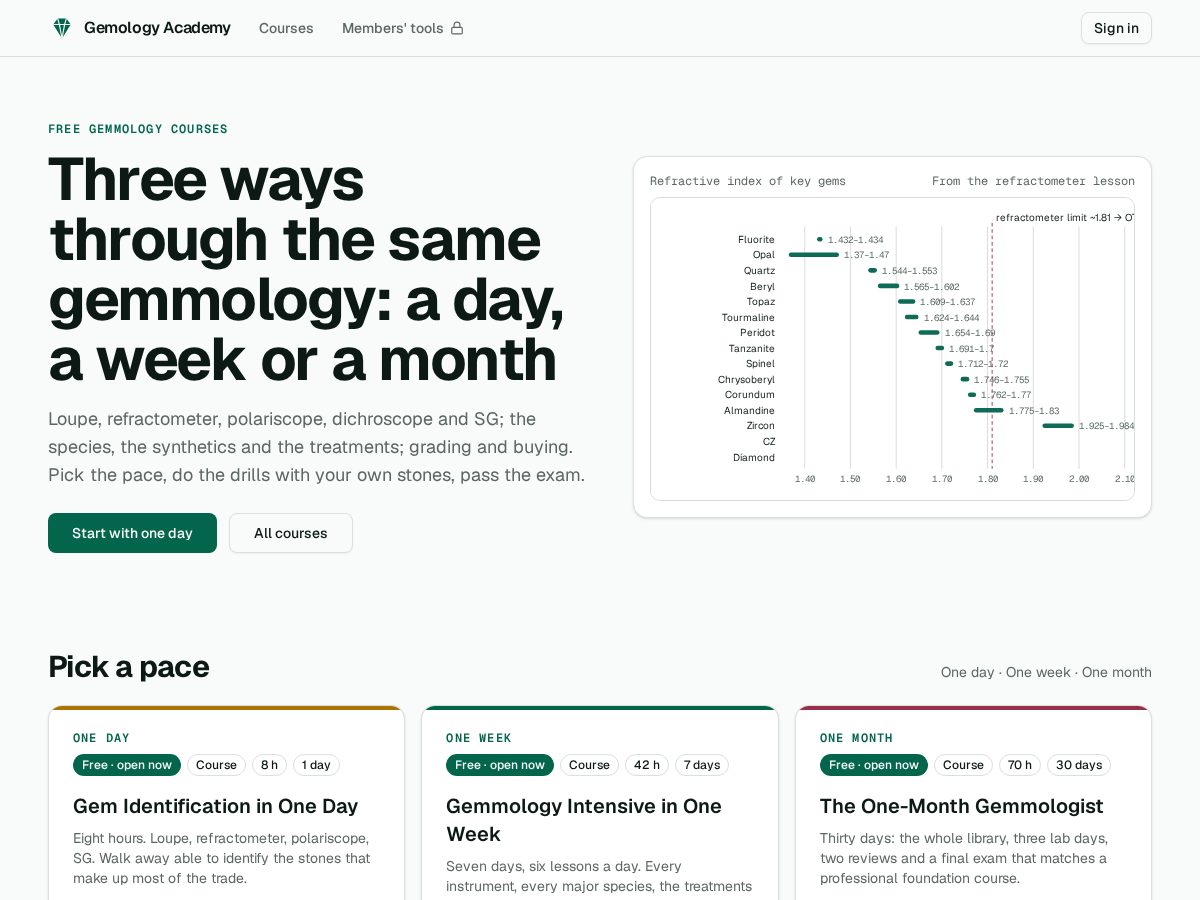Click the All courses button

(291, 533)
